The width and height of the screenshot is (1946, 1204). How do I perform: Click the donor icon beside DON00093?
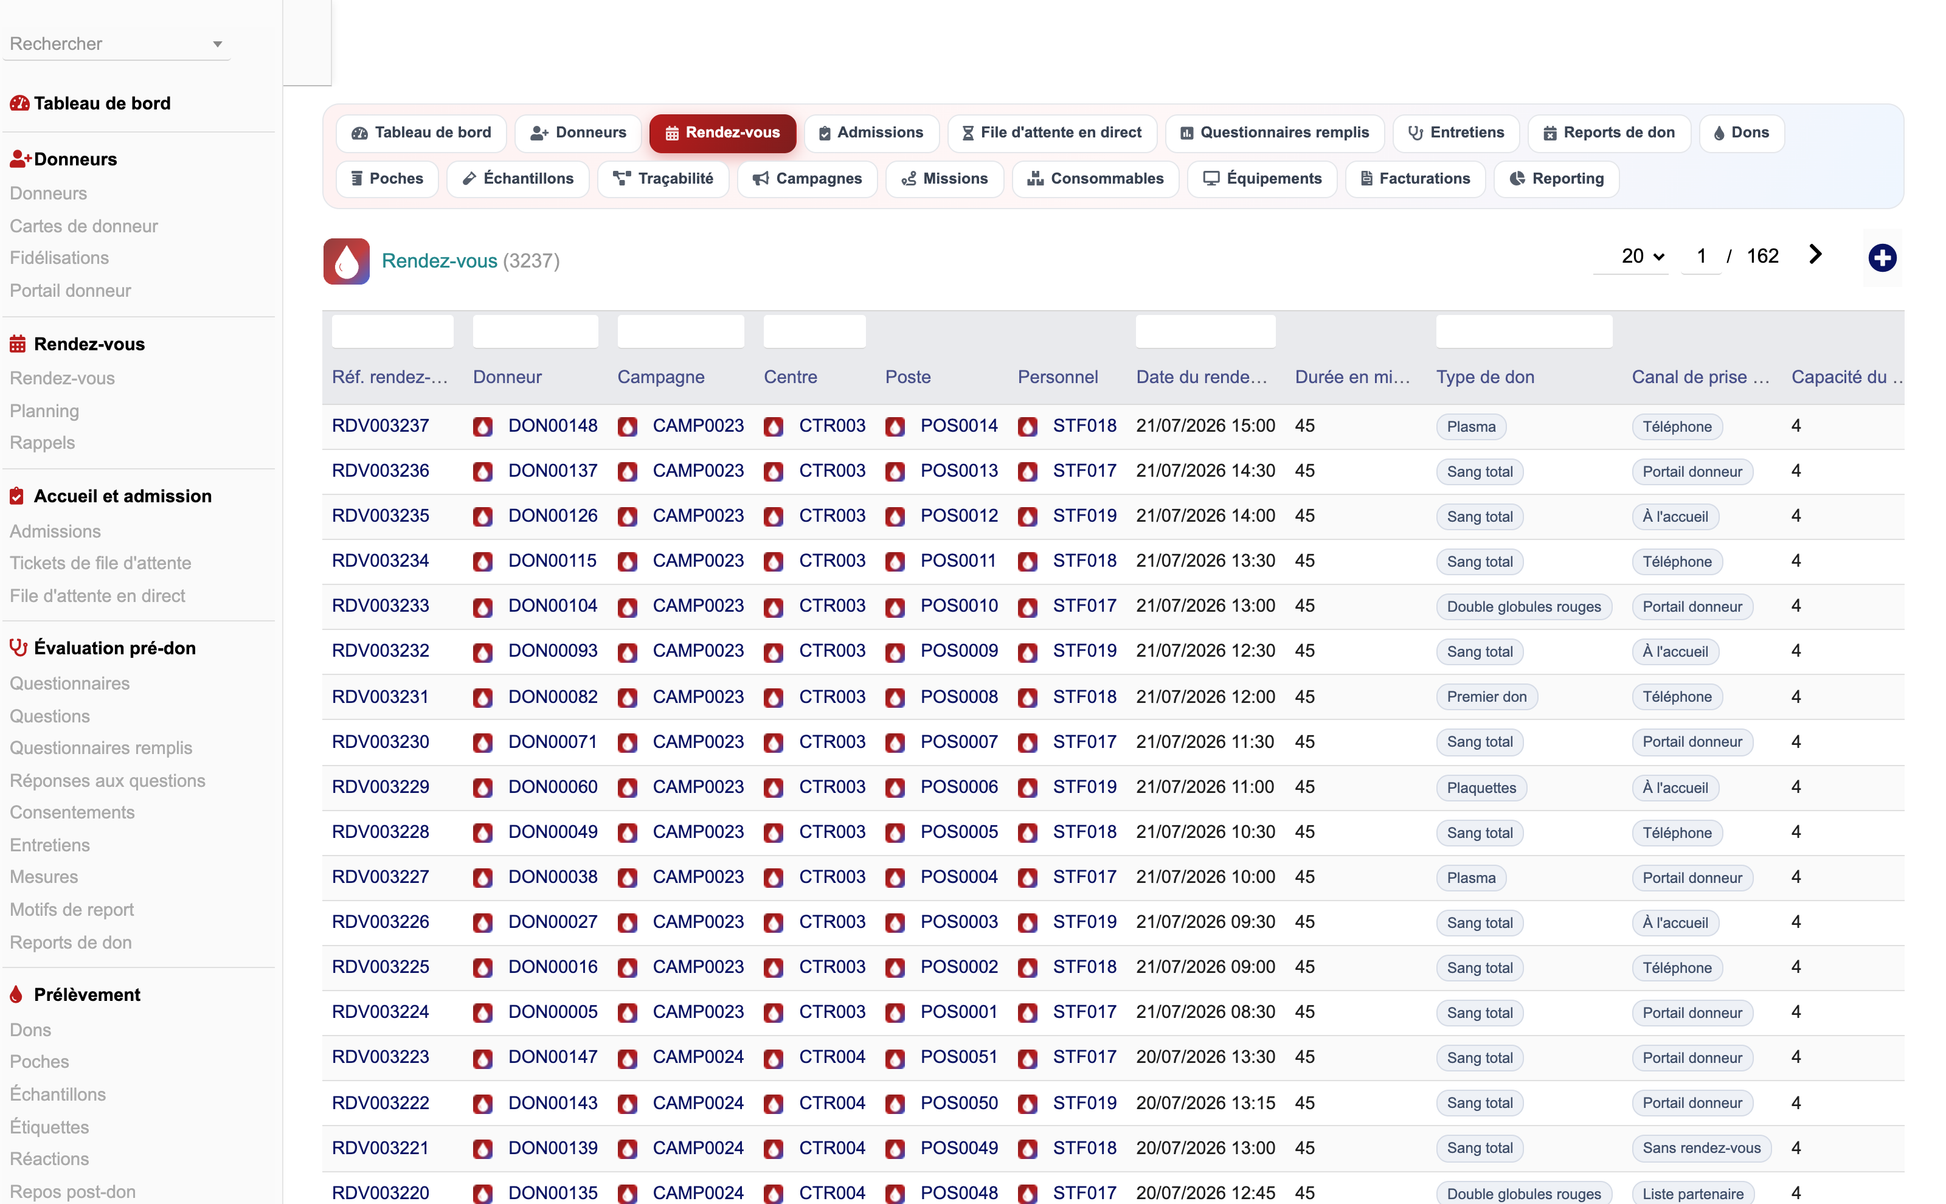click(x=483, y=652)
